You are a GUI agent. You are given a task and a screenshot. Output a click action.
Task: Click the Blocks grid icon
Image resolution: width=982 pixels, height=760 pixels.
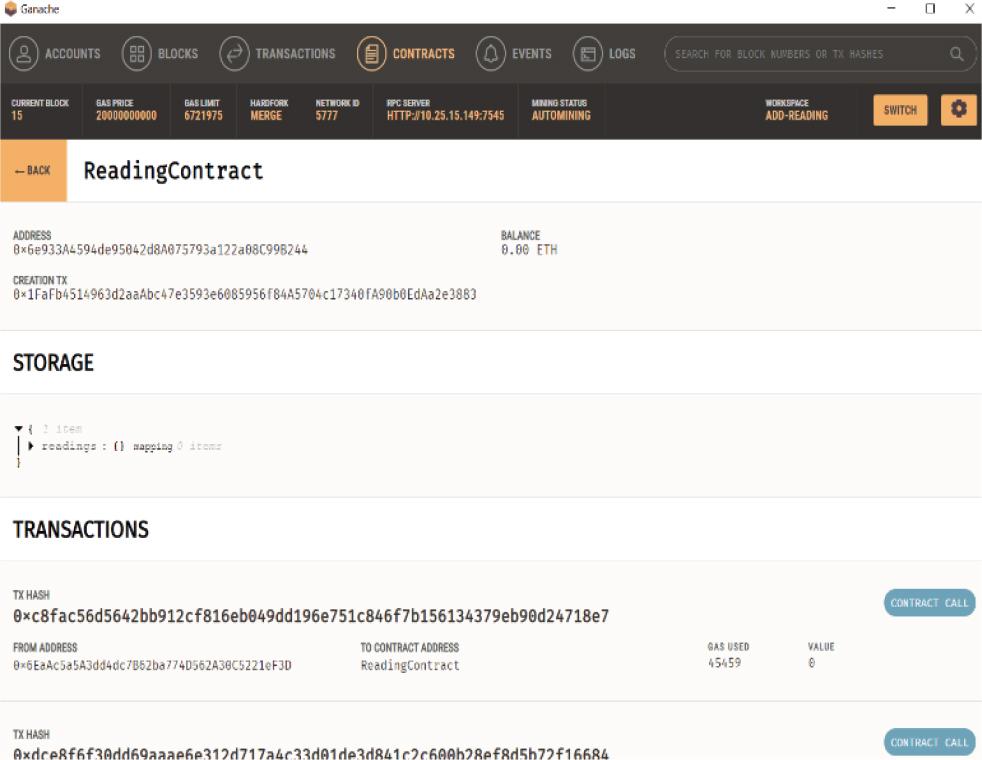(136, 54)
